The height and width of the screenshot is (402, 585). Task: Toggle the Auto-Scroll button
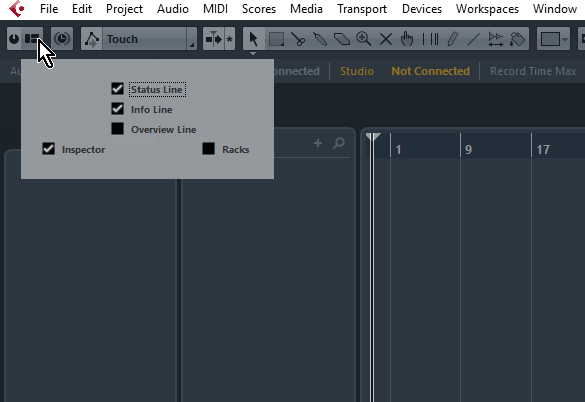click(x=214, y=39)
